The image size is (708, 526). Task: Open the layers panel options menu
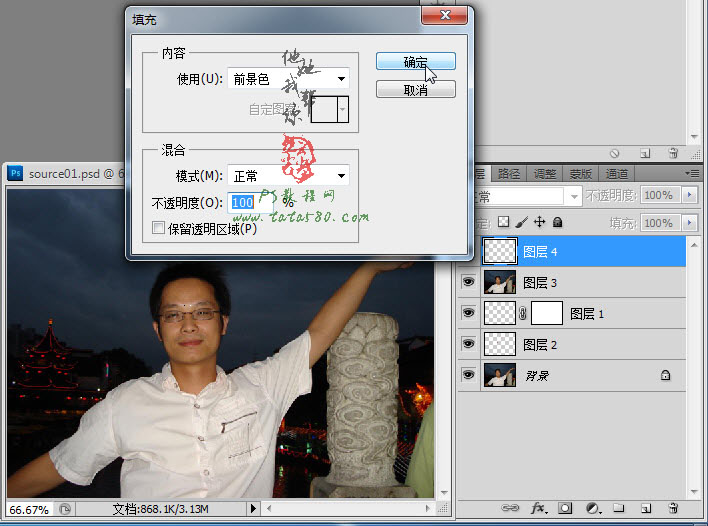pyautogui.click(x=692, y=173)
